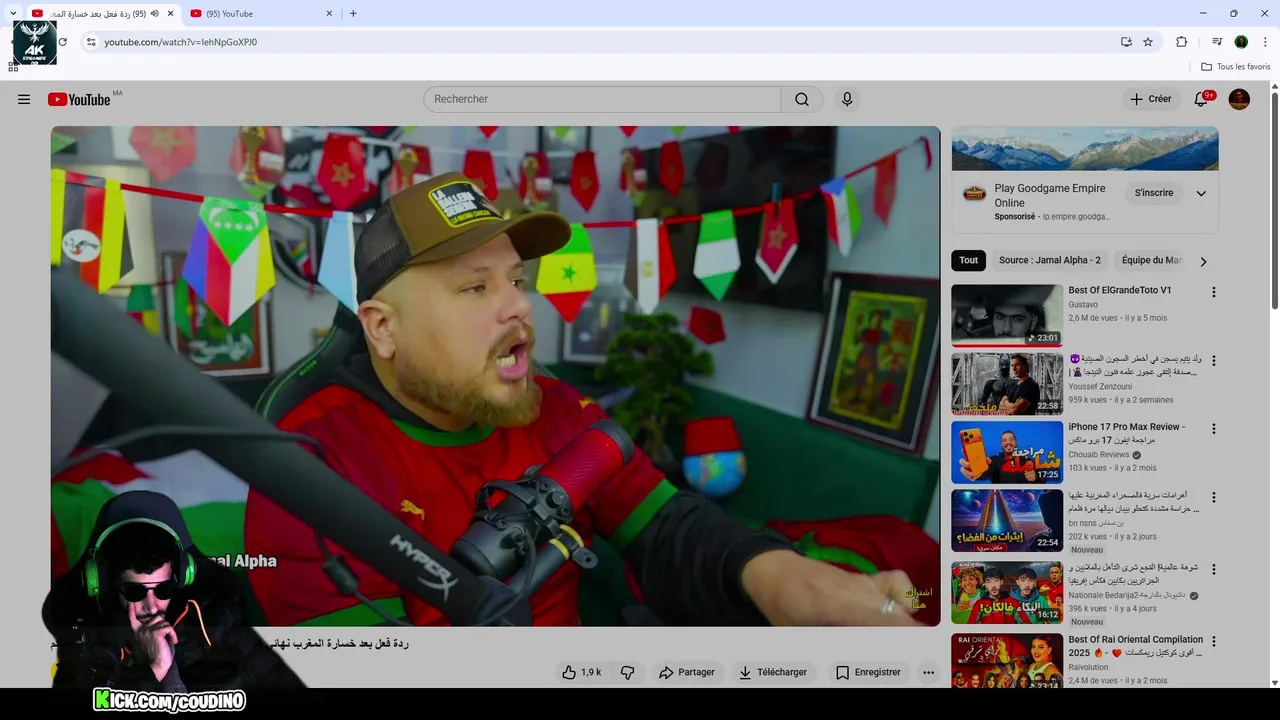Open 'Play Goodgame Empire Online' ad link
The width and height of the screenshot is (1280, 720).
1049,195
